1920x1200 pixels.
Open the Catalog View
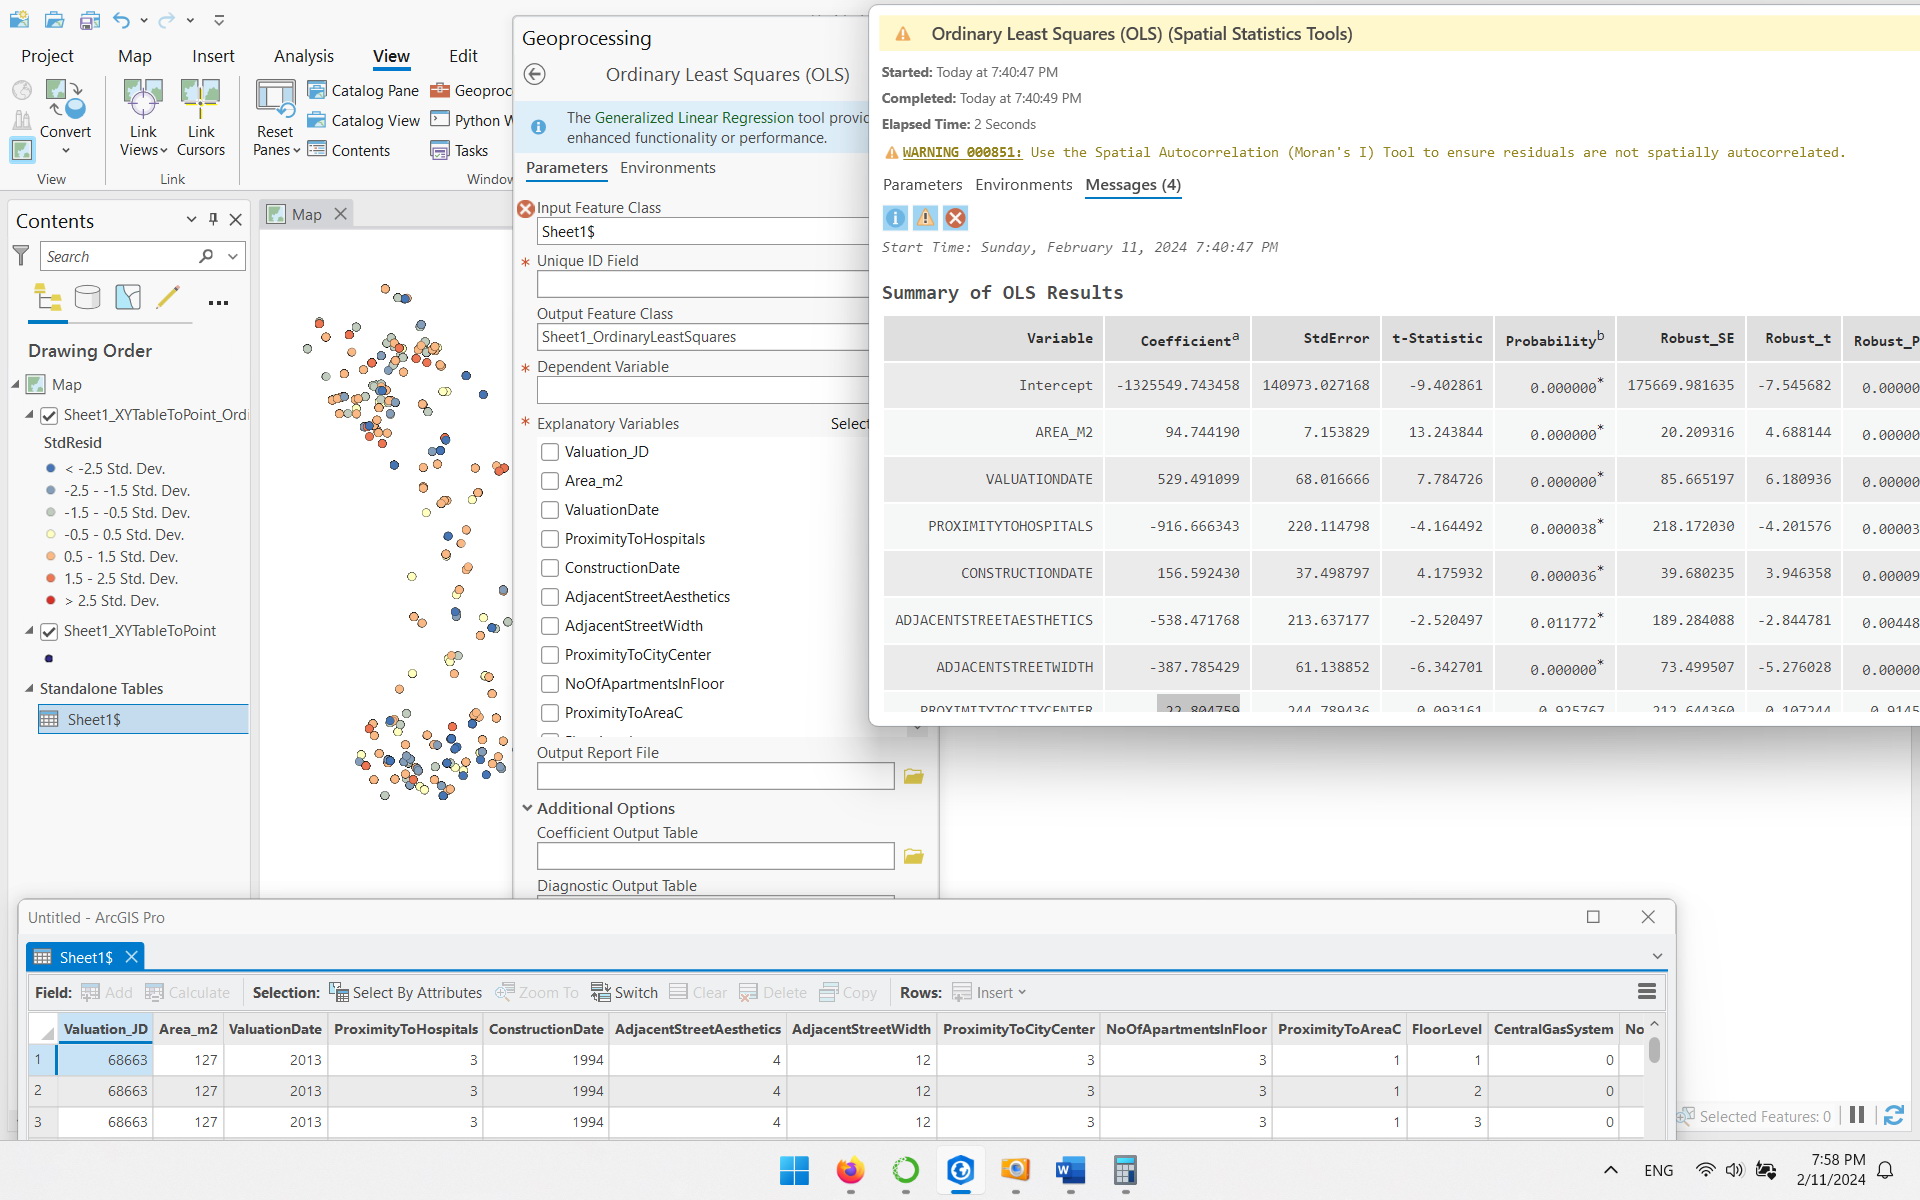363,120
